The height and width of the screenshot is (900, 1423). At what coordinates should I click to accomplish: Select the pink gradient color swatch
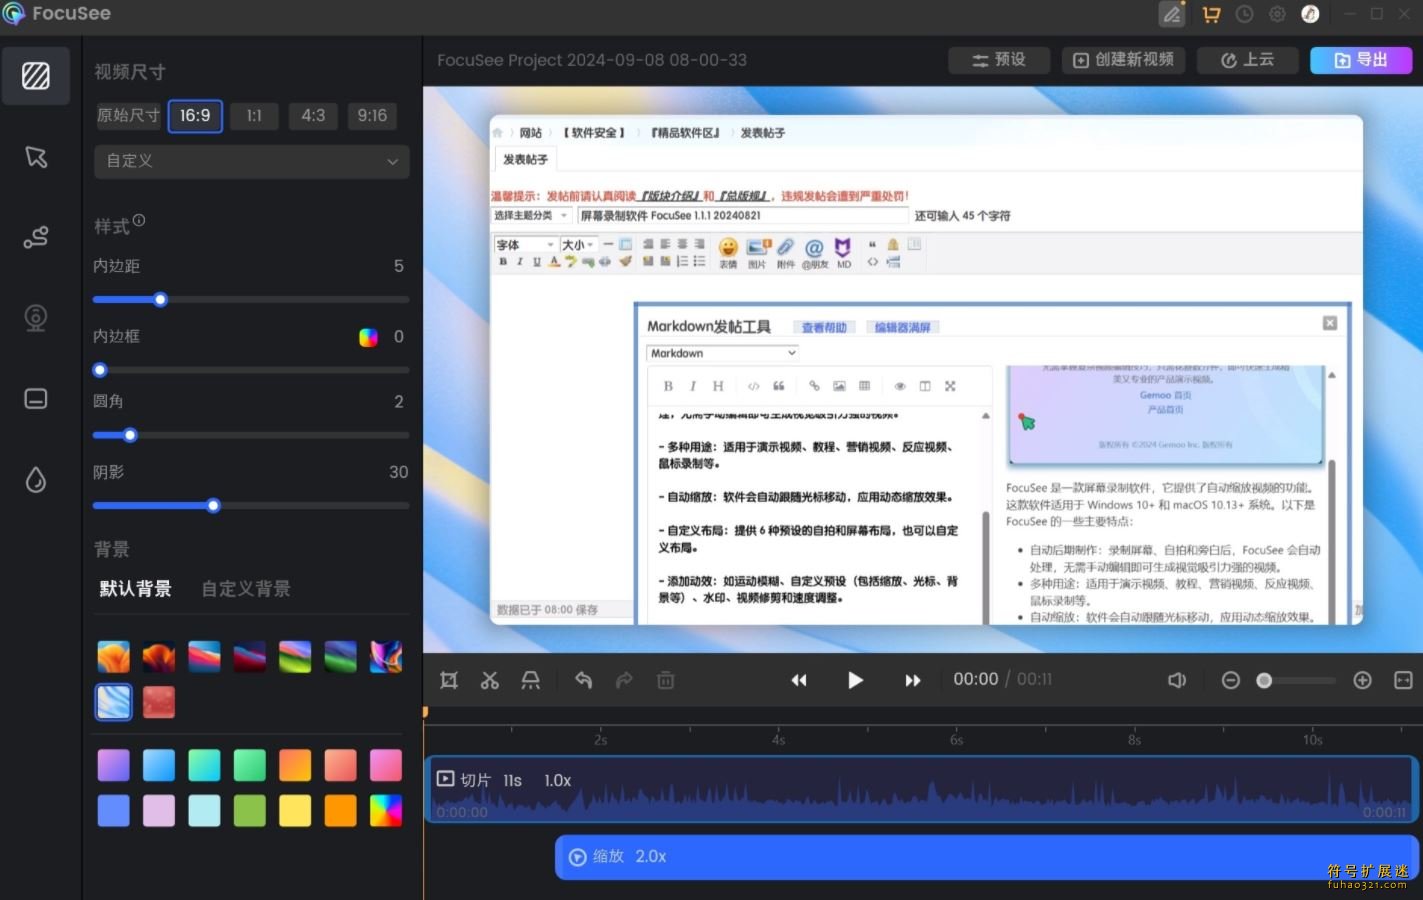386,765
